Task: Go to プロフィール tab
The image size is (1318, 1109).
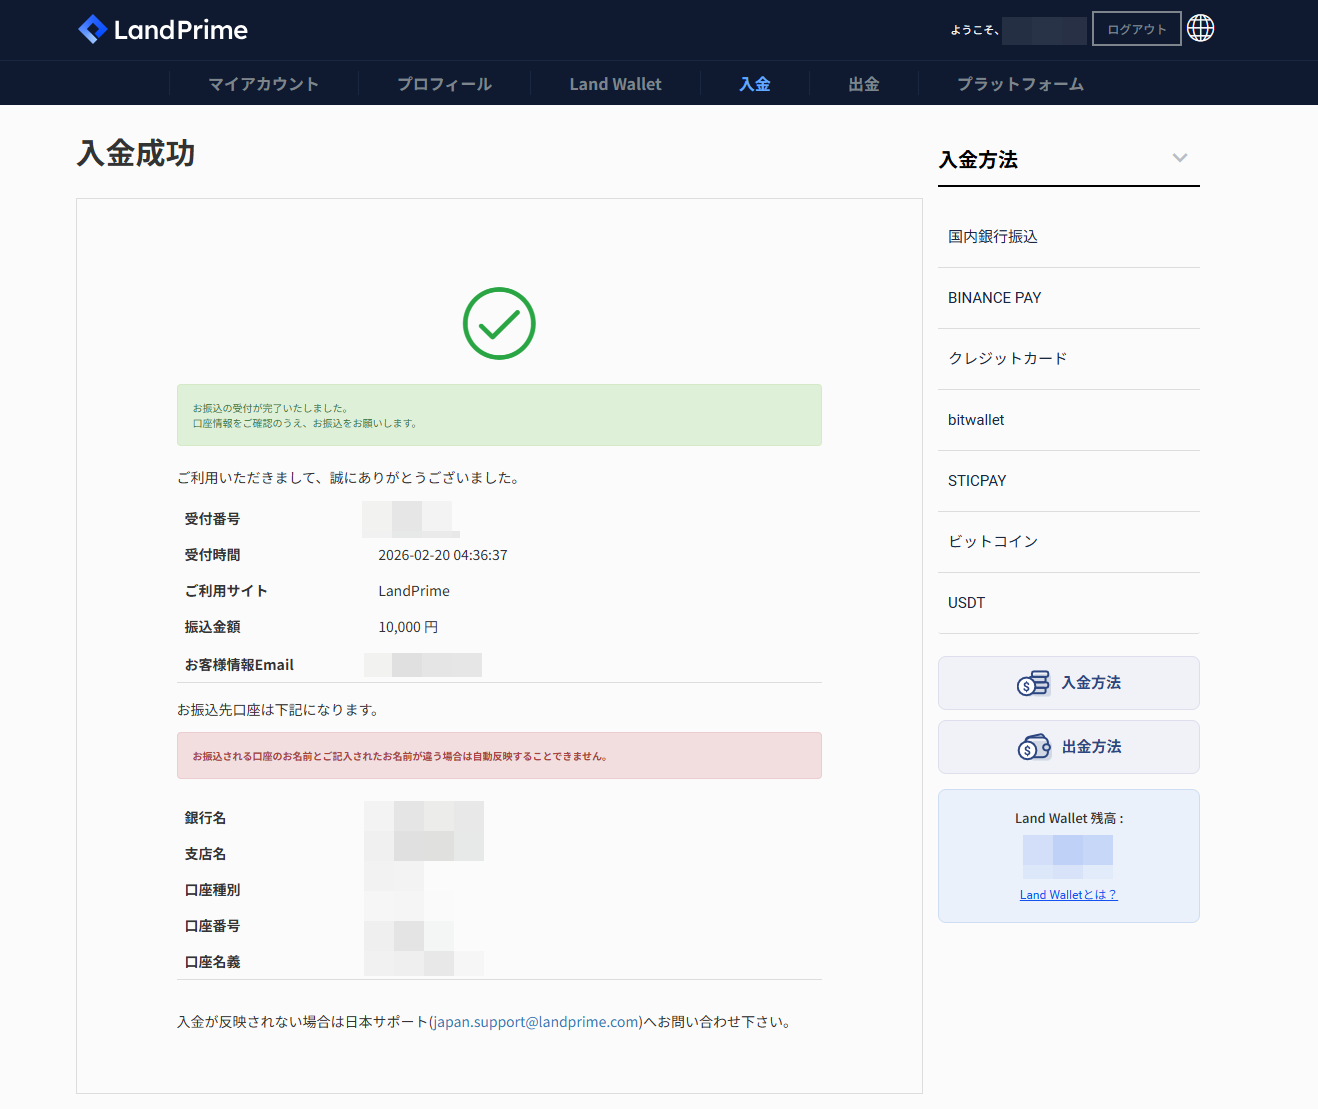Action: click(x=444, y=84)
